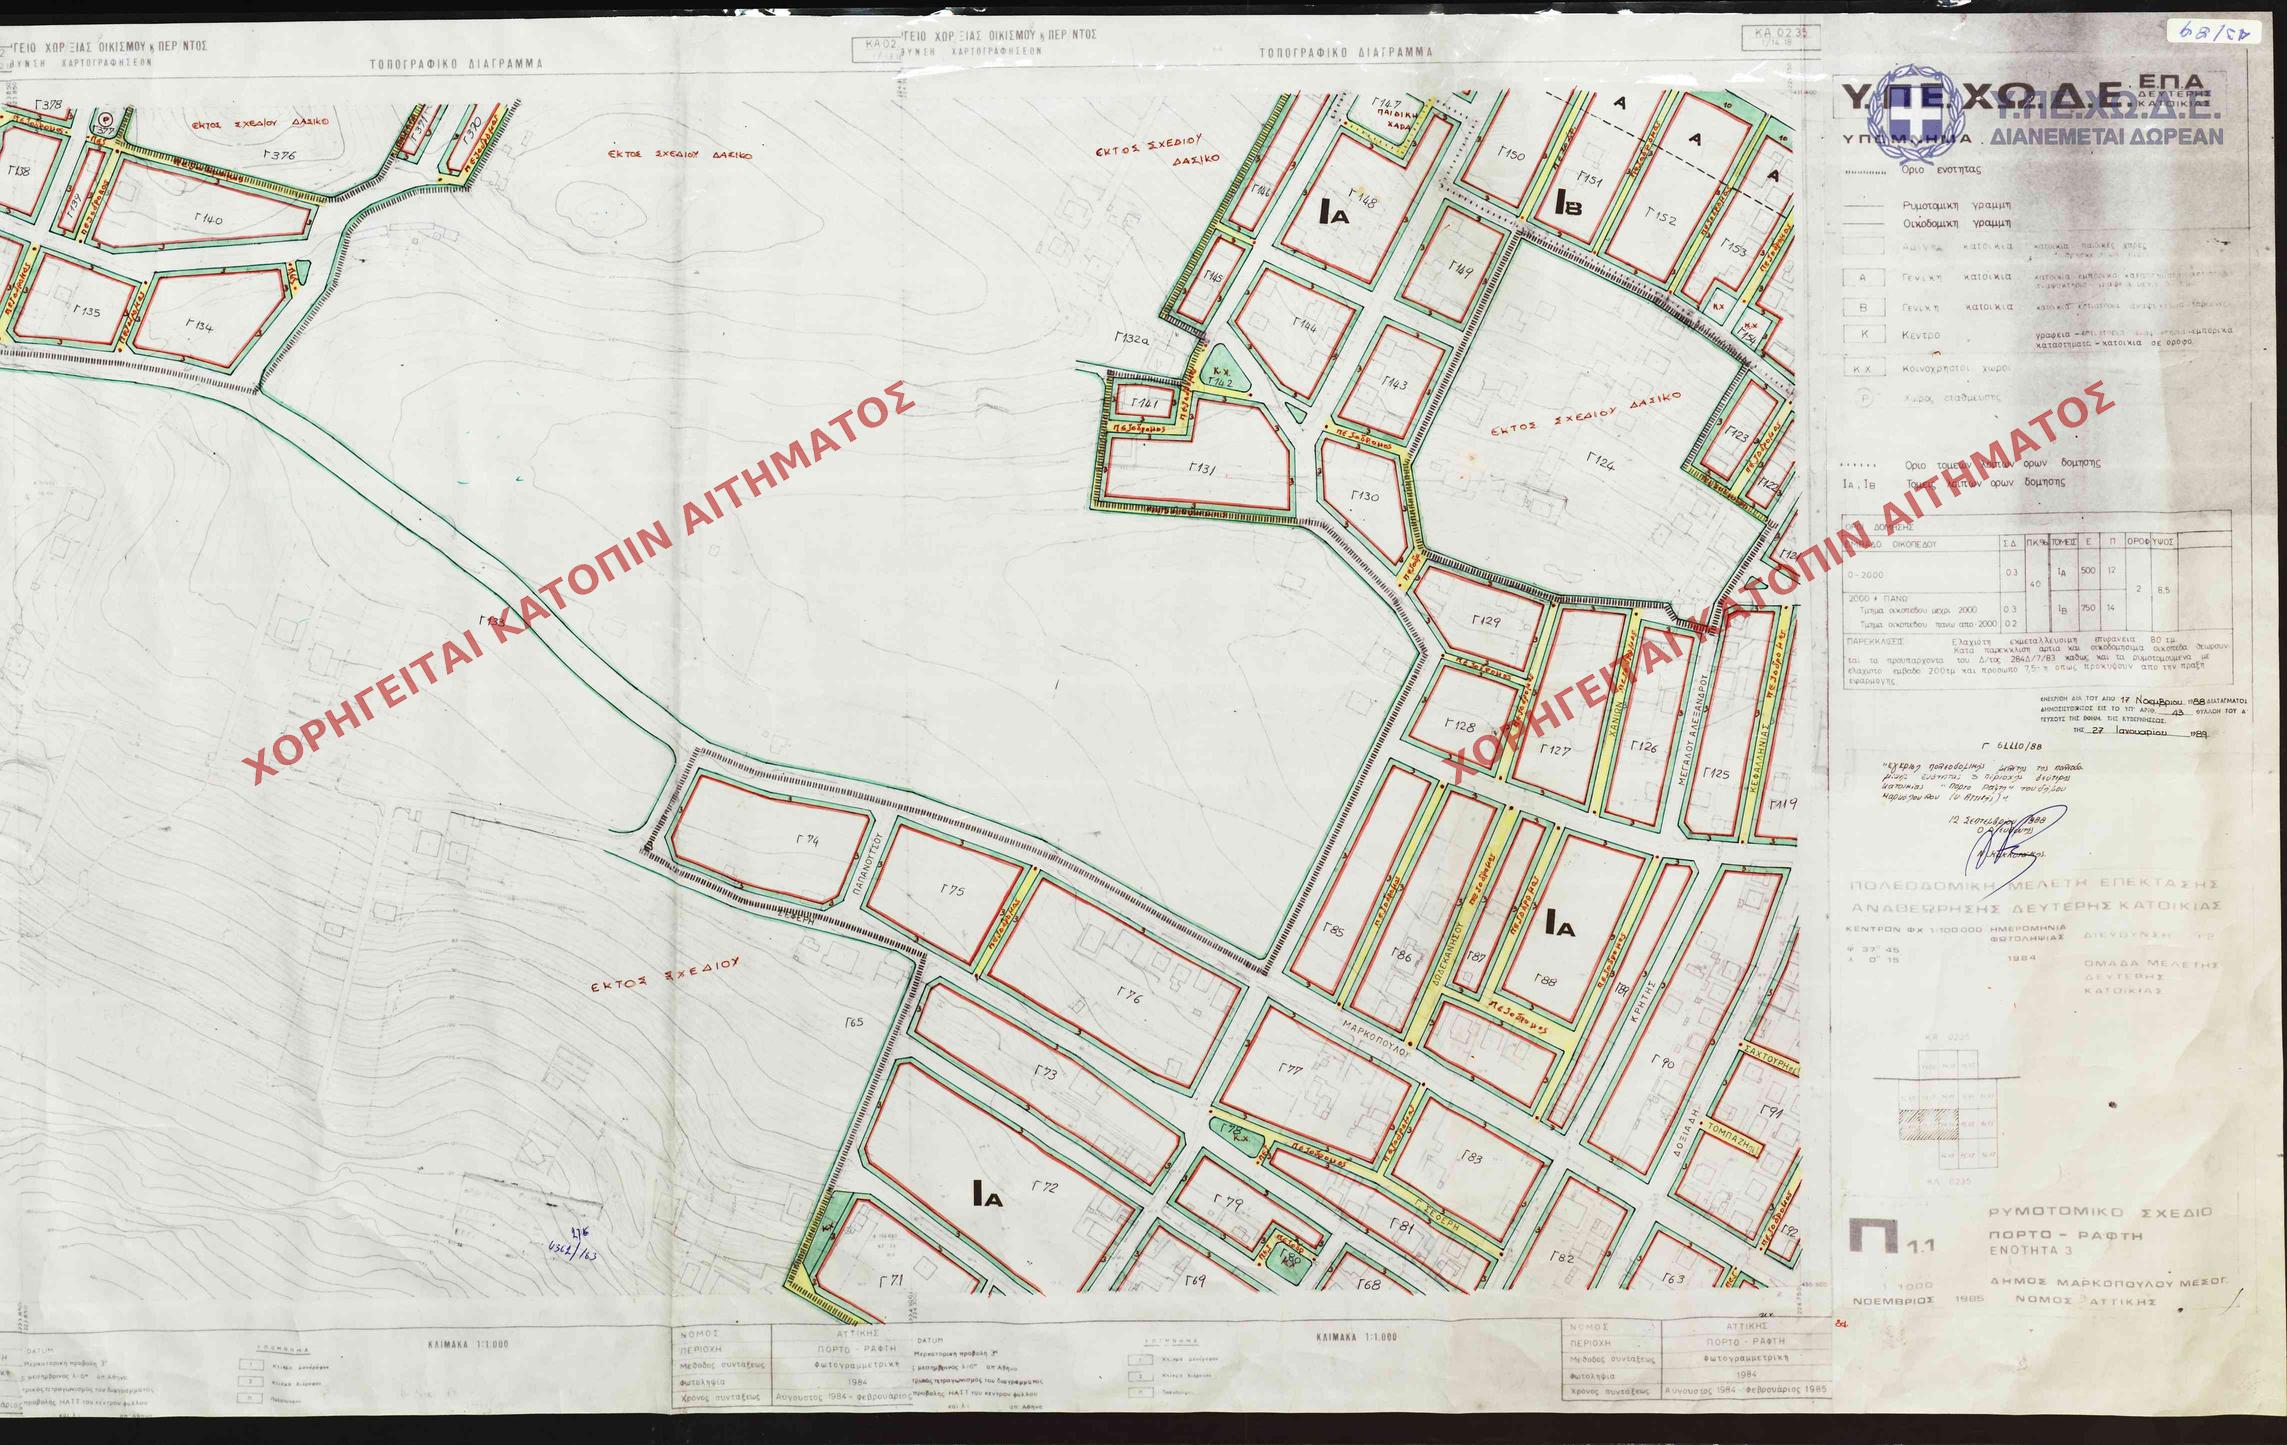
Task: Click block label Γ131
Action: click(x=1202, y=468)
